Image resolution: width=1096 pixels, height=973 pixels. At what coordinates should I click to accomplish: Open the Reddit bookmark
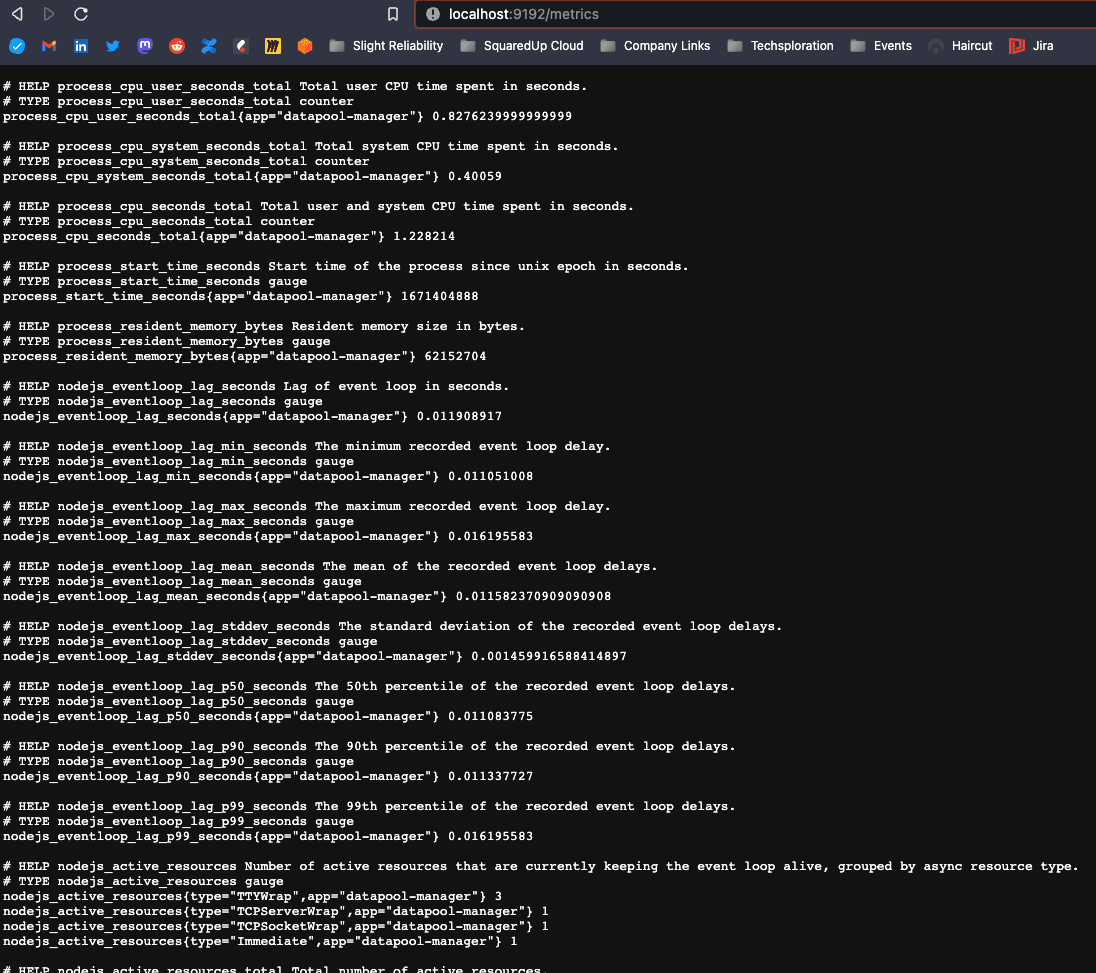point(176,46)
